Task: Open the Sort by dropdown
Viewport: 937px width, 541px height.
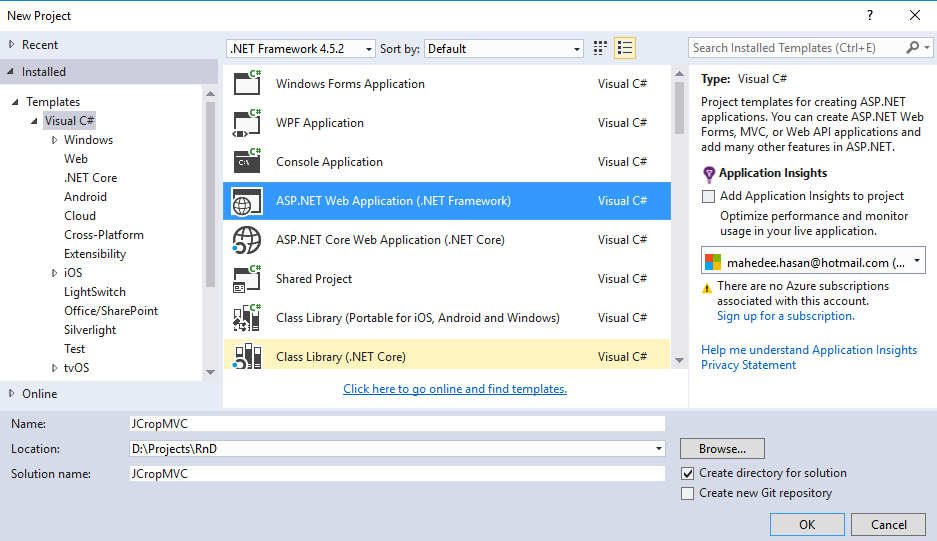Action: pos(504,49)
